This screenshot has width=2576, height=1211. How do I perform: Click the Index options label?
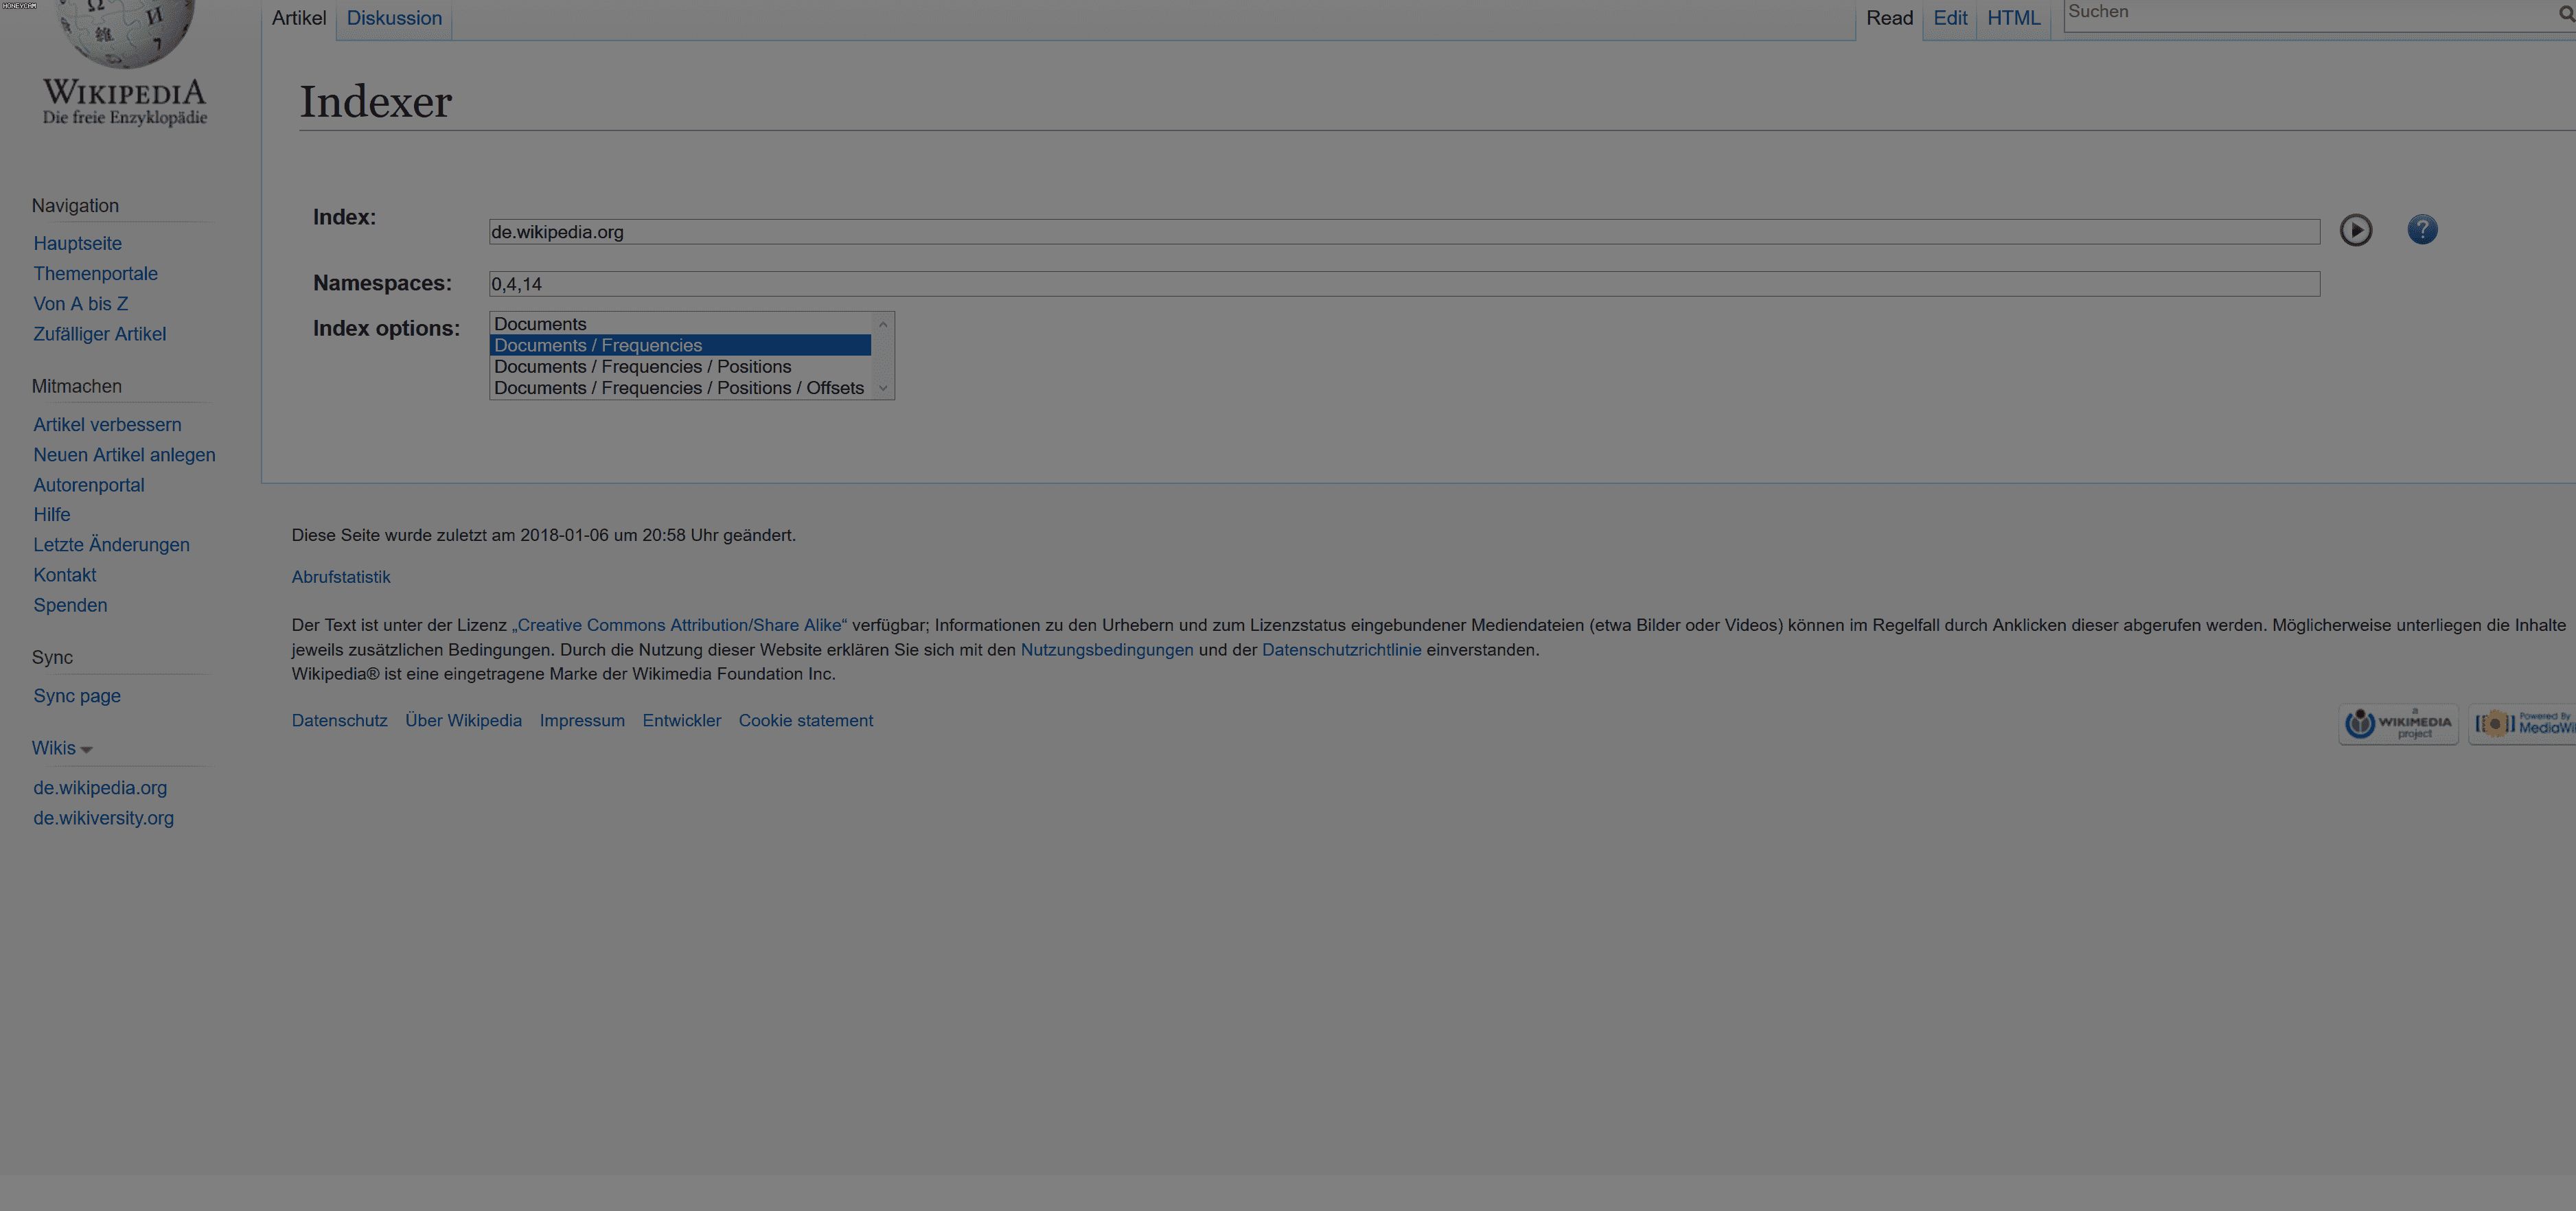[386, 329]
